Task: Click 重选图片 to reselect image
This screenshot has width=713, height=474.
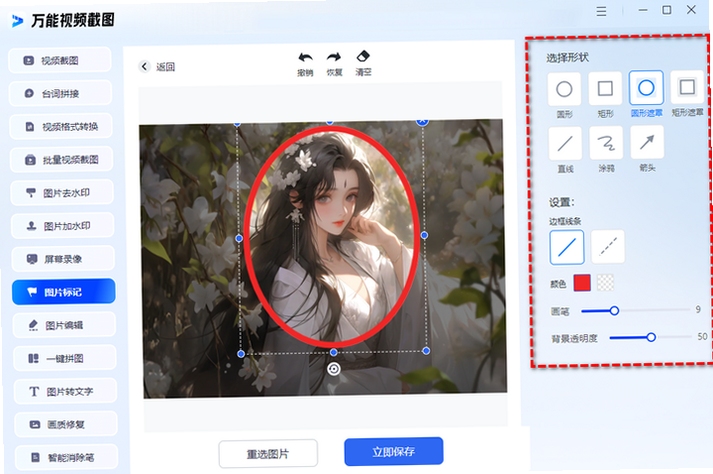Action: pyautogui.click(x=268, y=454)
